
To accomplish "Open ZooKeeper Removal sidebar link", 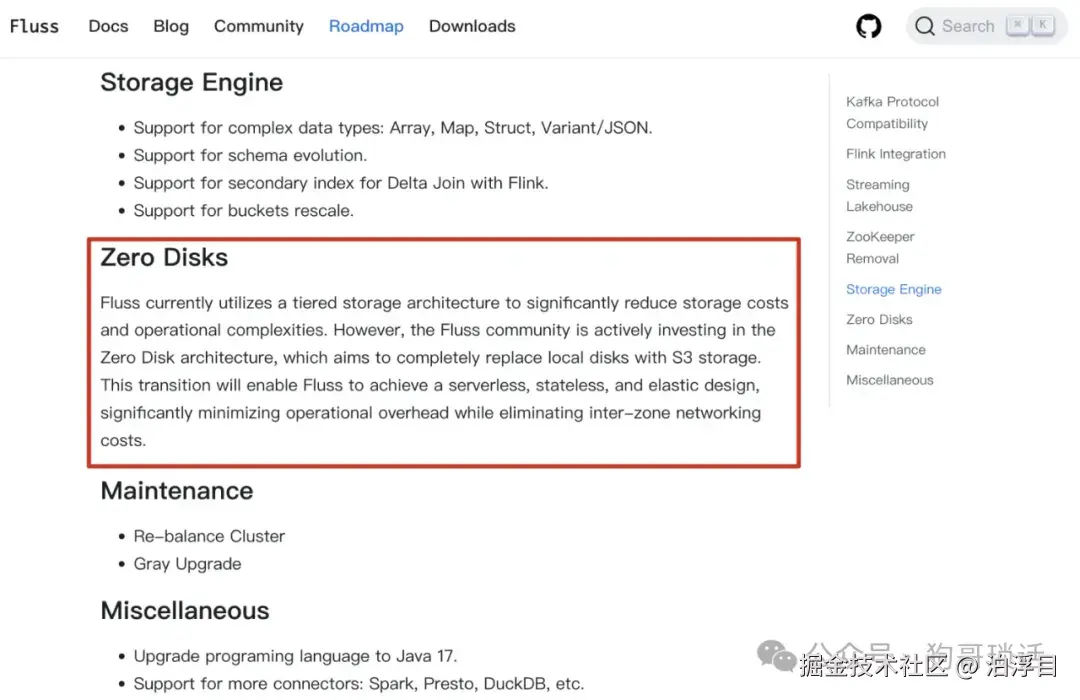I will pyautogui.click(x=880, y=247).
